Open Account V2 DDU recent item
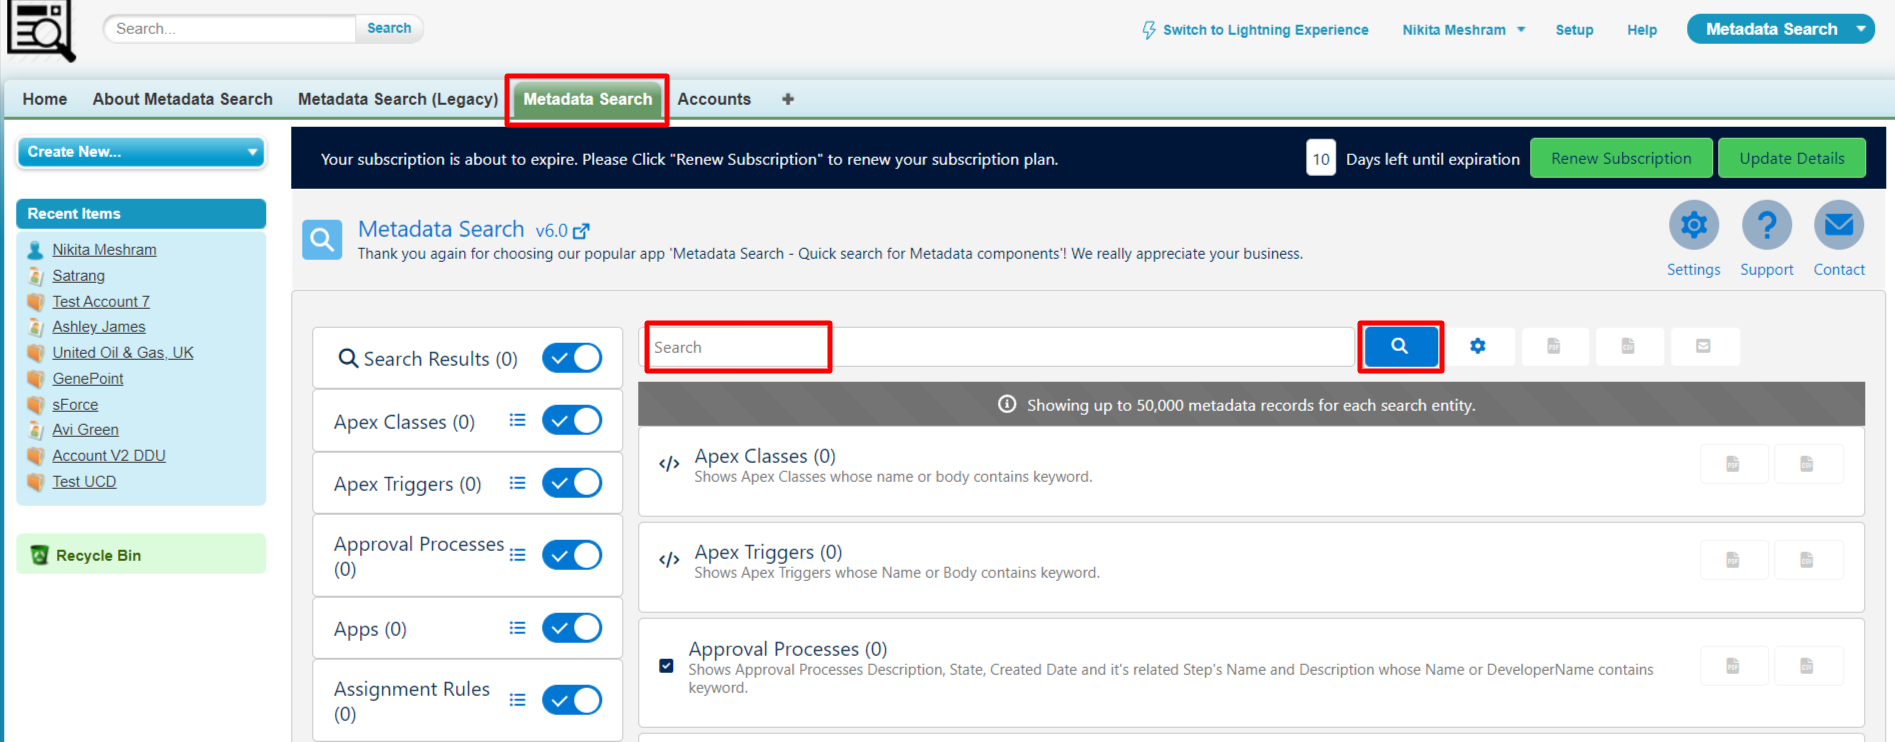The width and height of the screenshot is (1895, 742). [109, 455]
